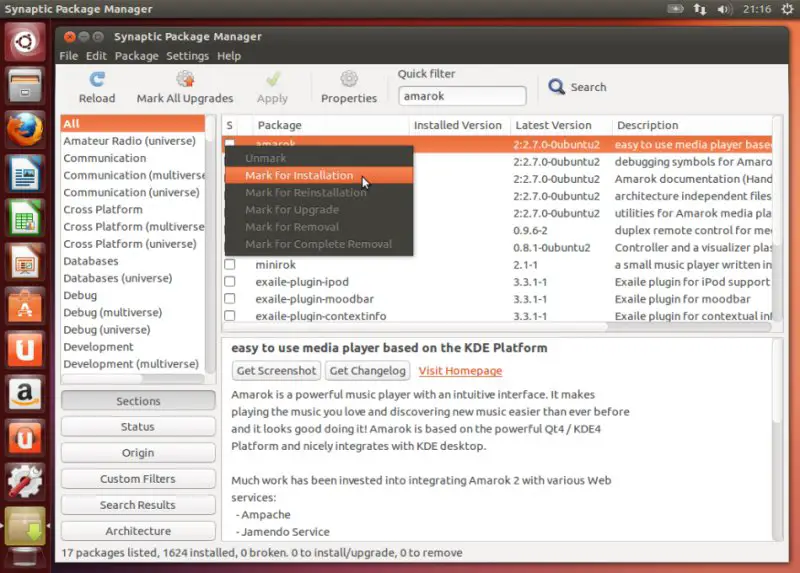Screen dimensions: 800x573
Task: Follow the Visit Homepage link
Action: pyautogui.click(x=460, y=371)
